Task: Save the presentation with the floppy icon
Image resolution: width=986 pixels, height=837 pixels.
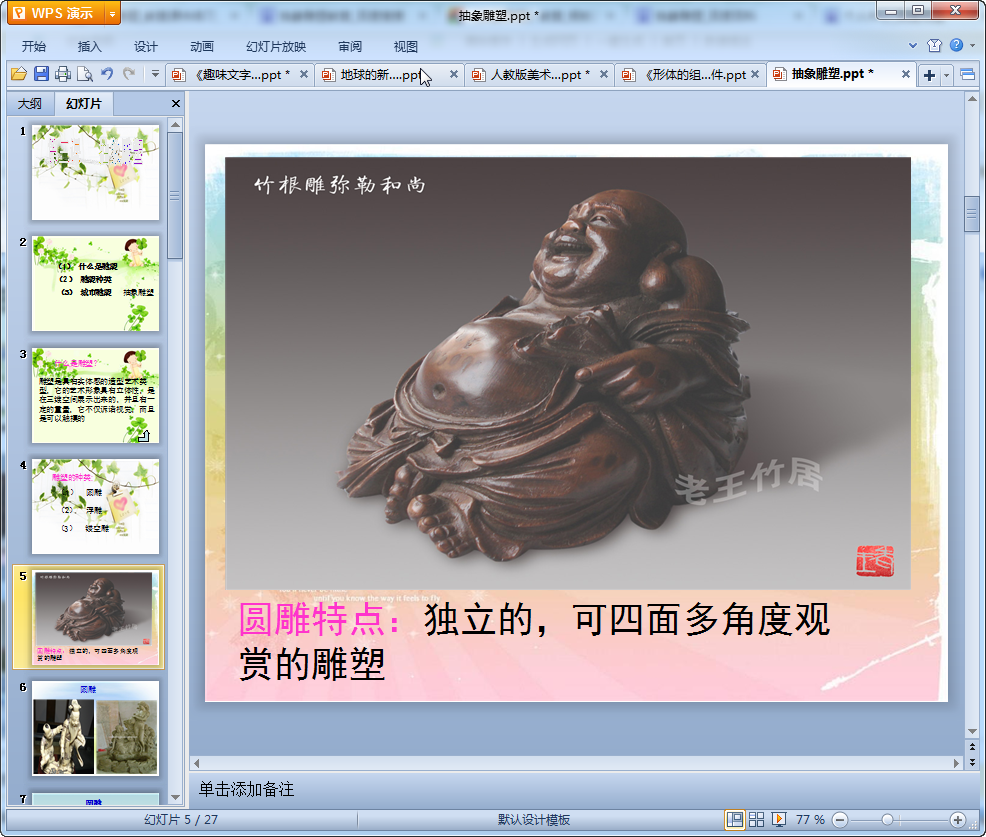Action: 41,74
